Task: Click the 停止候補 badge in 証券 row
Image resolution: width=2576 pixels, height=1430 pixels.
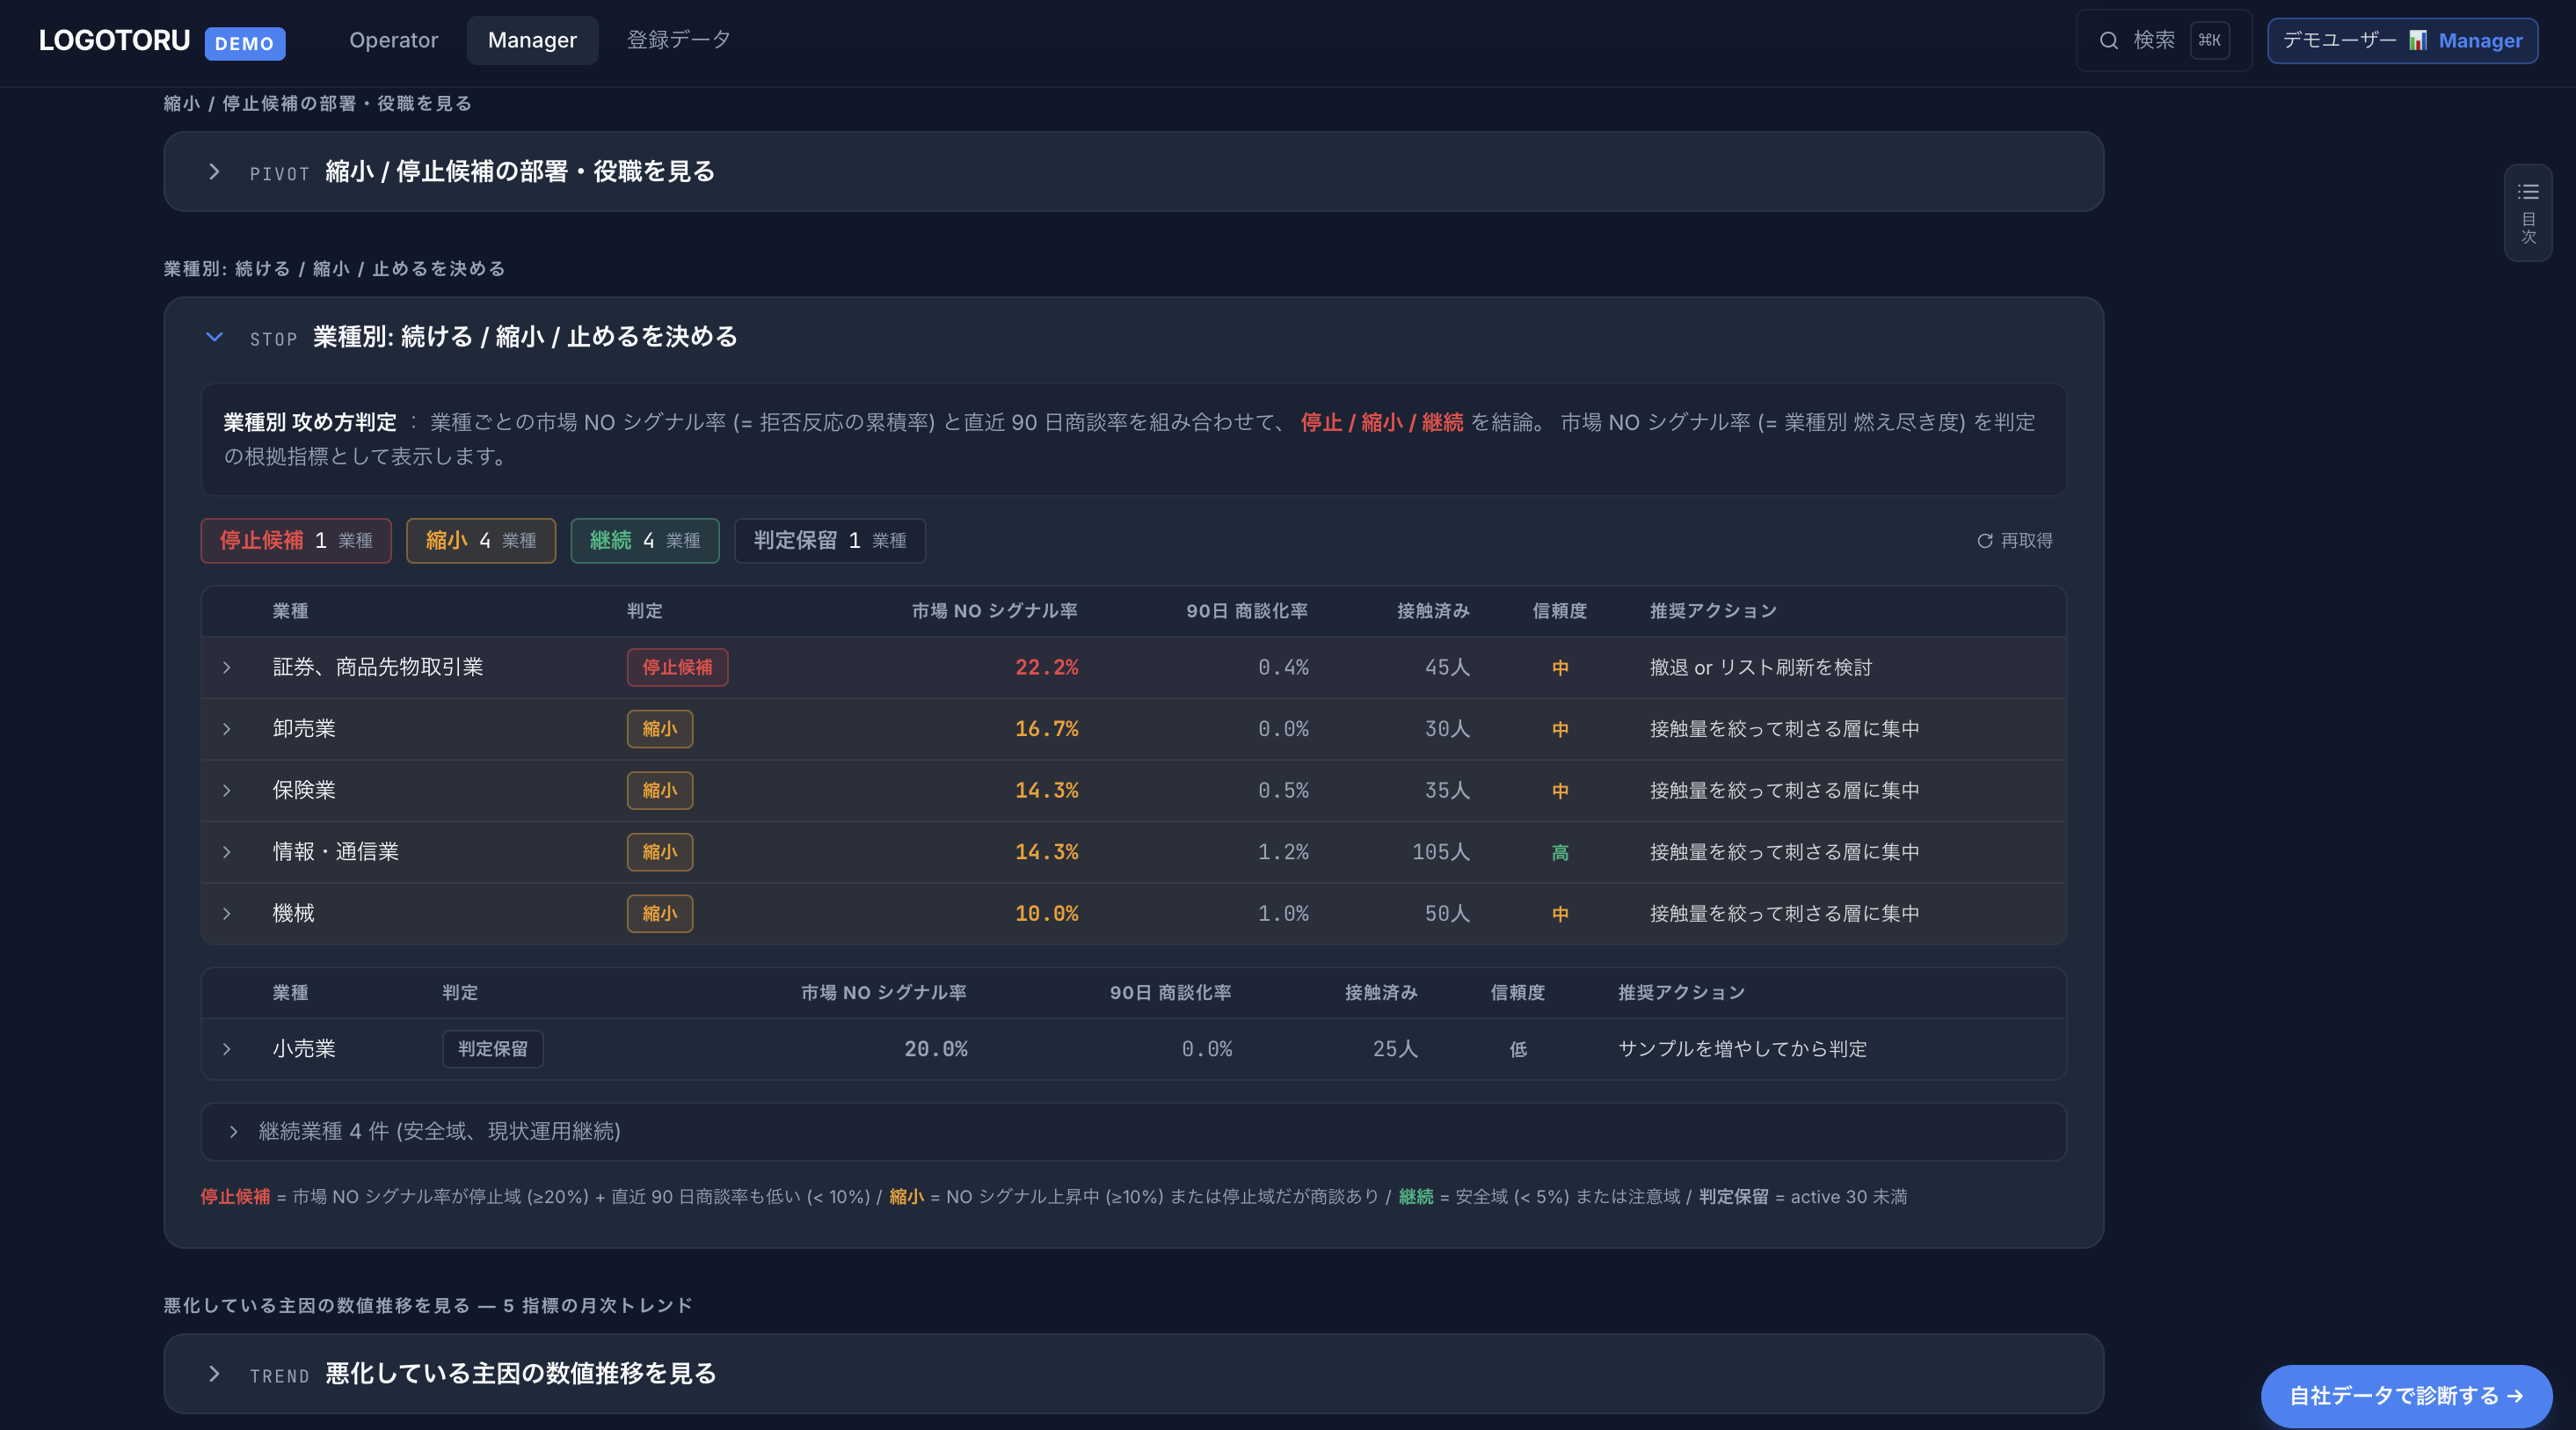Action: click(x=677, y=667)
